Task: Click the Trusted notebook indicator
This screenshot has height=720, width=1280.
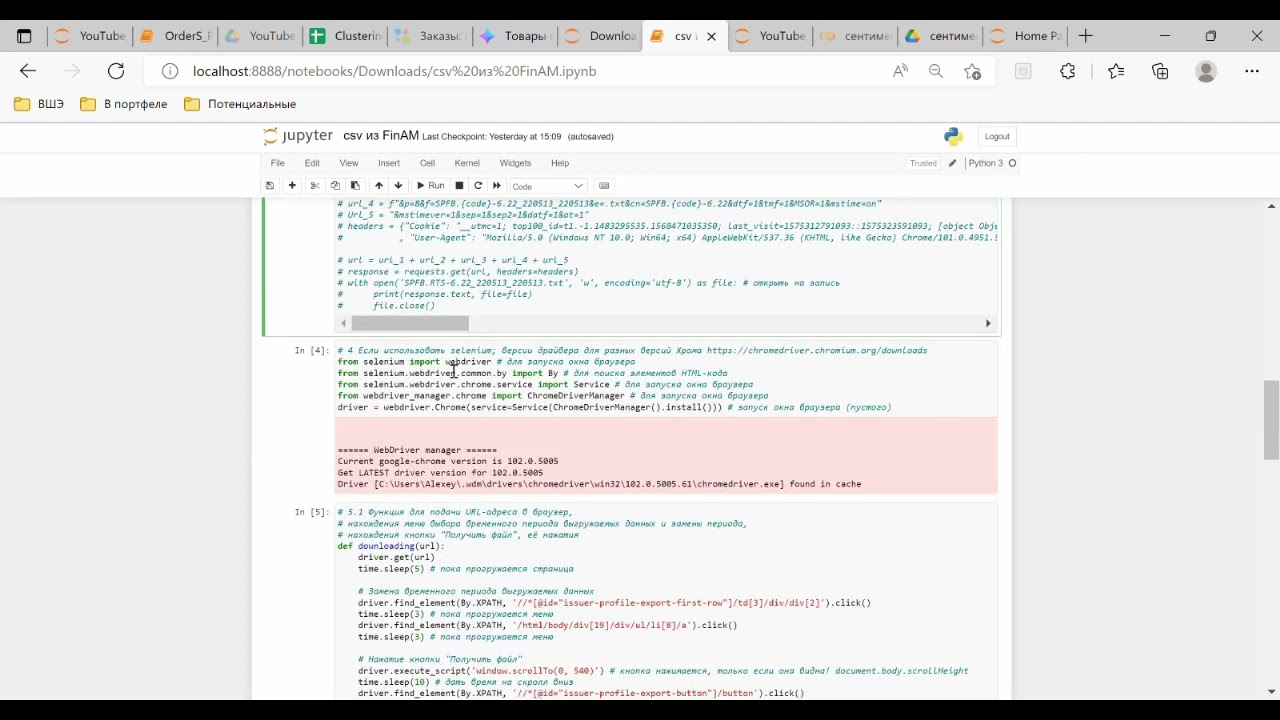Action: 923,163
